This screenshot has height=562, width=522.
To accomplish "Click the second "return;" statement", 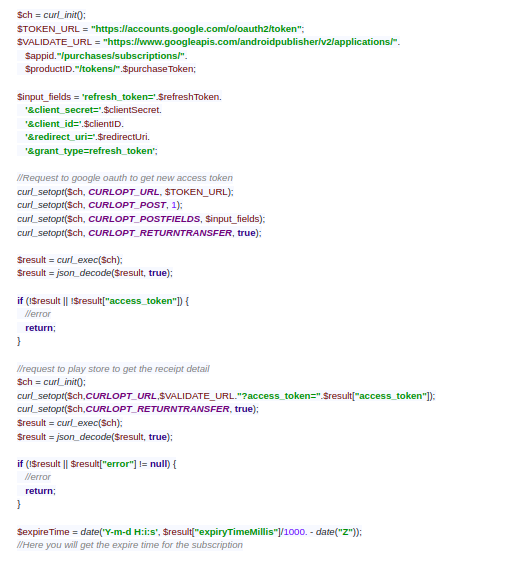I will tap(41, 491).
